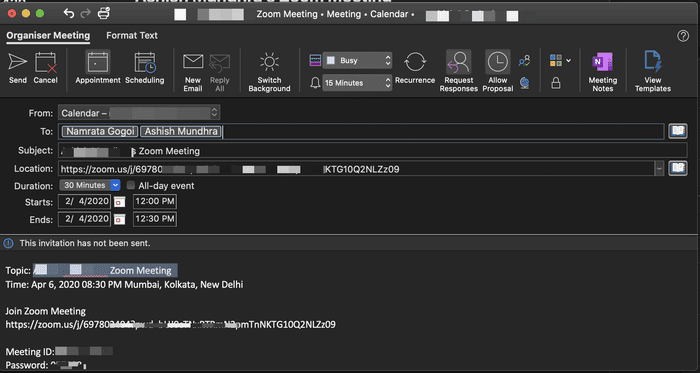Switch to Organiser Meeting tab
The image size is (700, 373).
click(x=48, y=36)
